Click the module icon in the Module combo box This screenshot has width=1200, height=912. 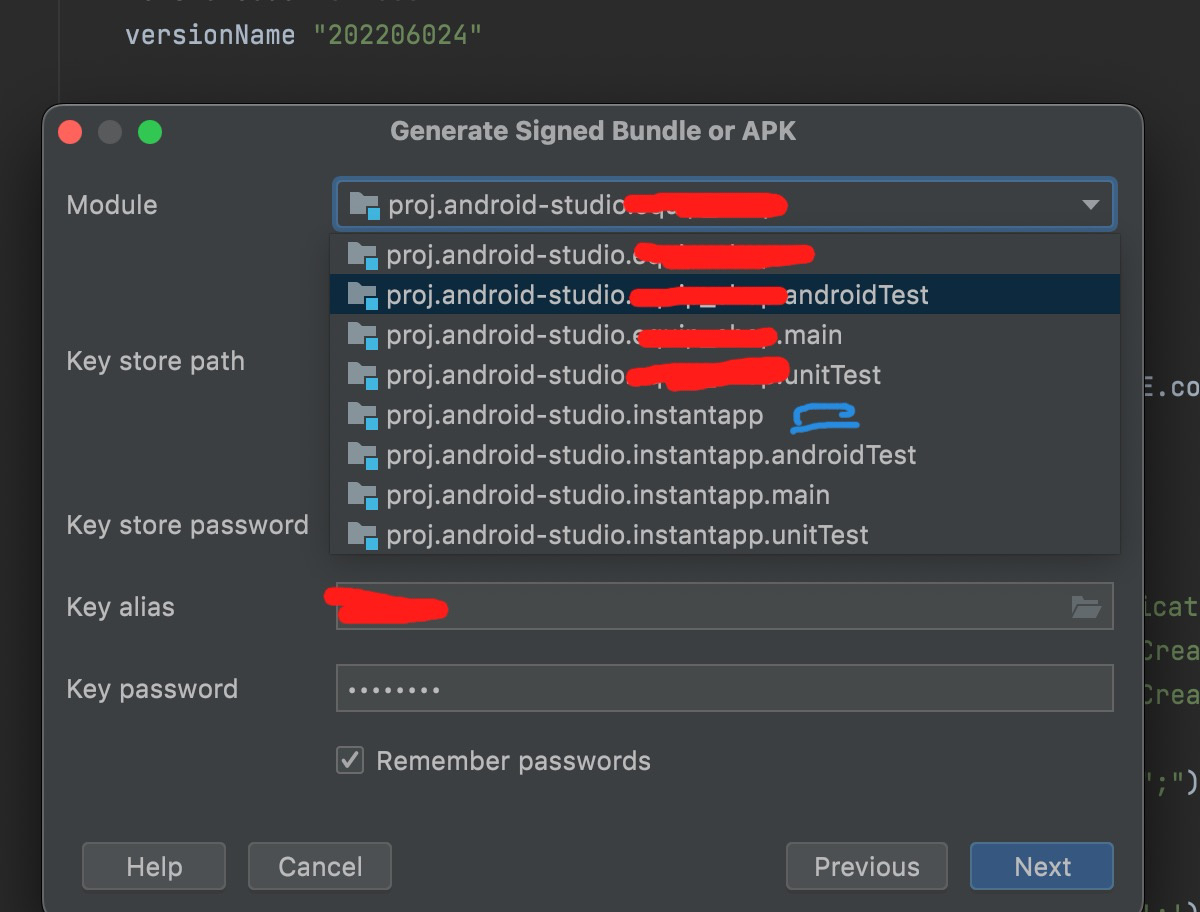[x=364, y=206]
